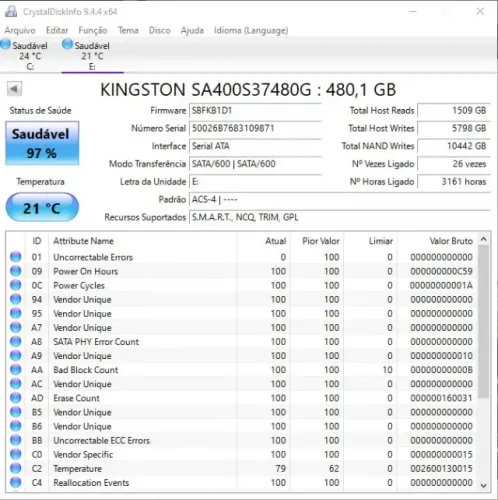Click the scrollbar down arrow in attribute list
This screenshot has height=500, width=498.
point(484,486)
